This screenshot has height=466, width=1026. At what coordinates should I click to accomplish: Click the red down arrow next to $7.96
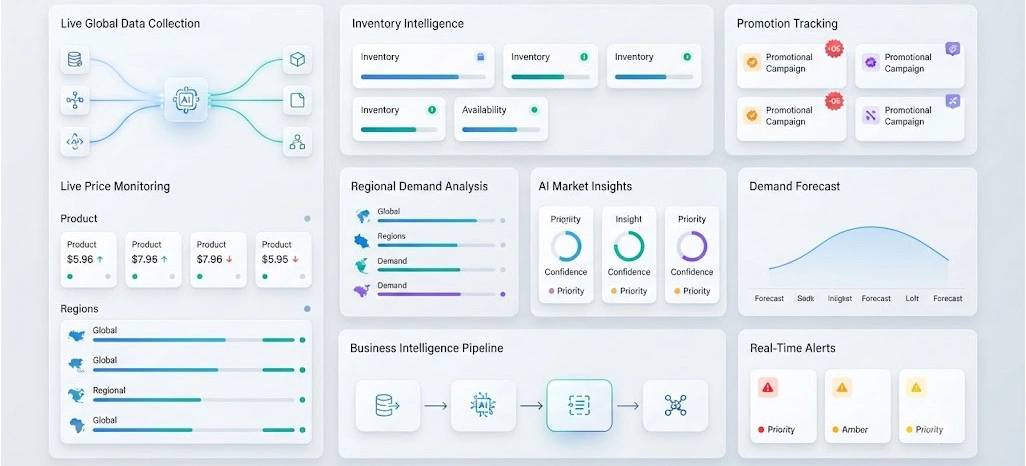click(x=229, y=259)
